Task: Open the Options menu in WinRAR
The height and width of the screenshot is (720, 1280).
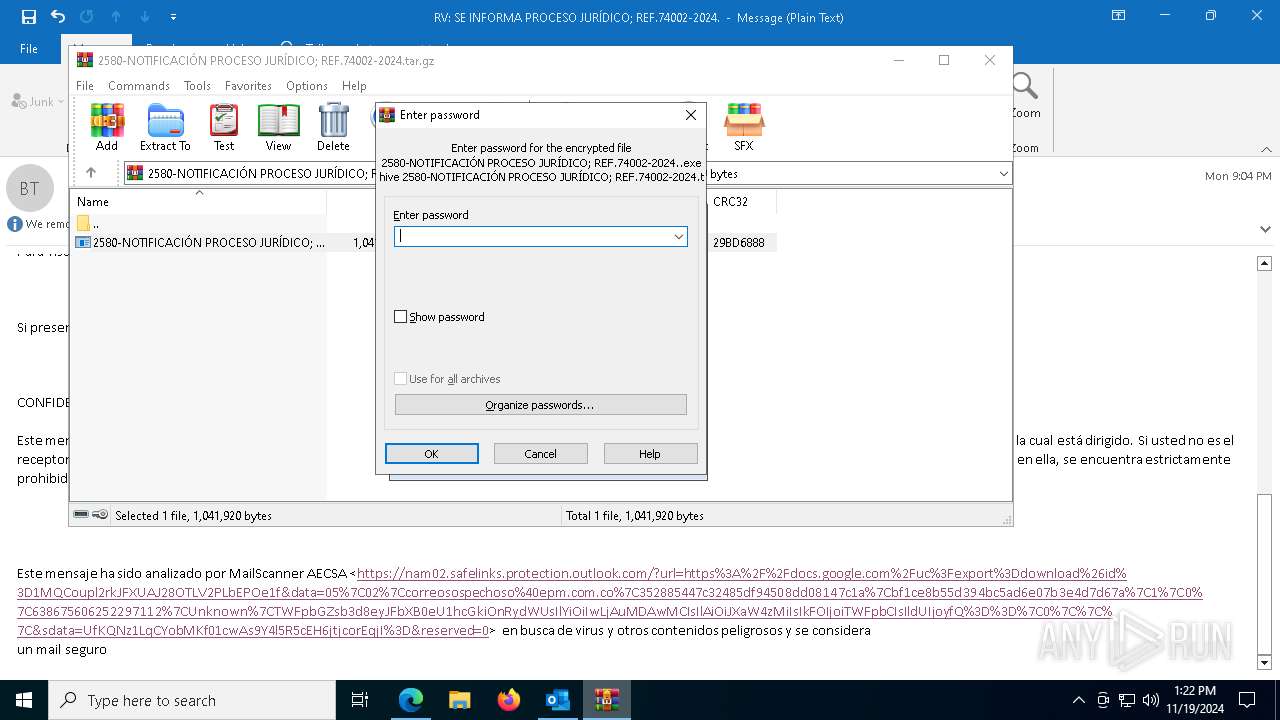Action: click(x=307, y=86)
